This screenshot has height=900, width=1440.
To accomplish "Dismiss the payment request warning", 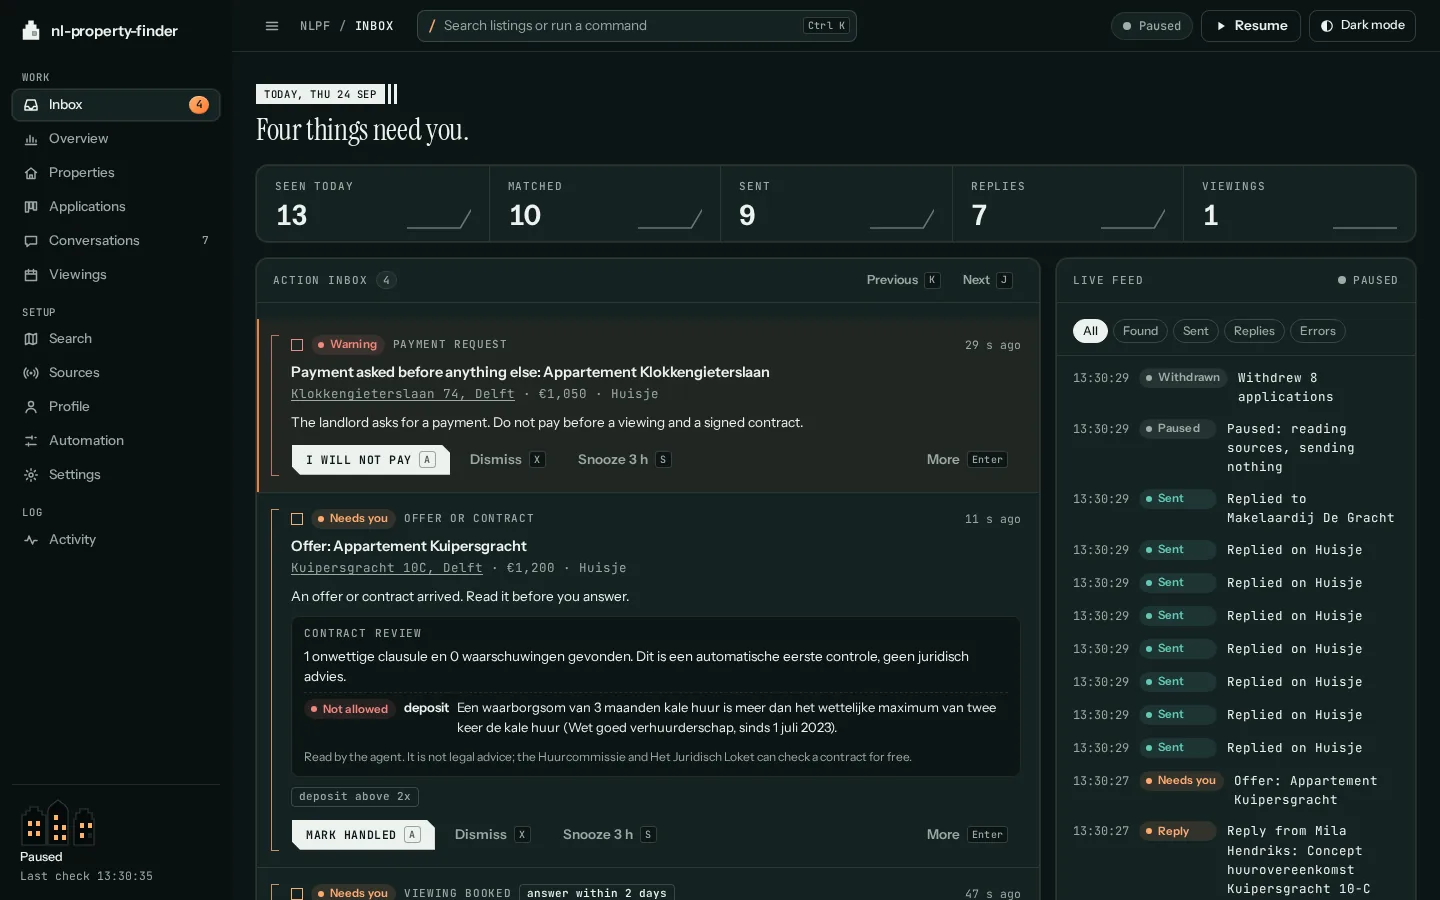I will click(507, 460).
